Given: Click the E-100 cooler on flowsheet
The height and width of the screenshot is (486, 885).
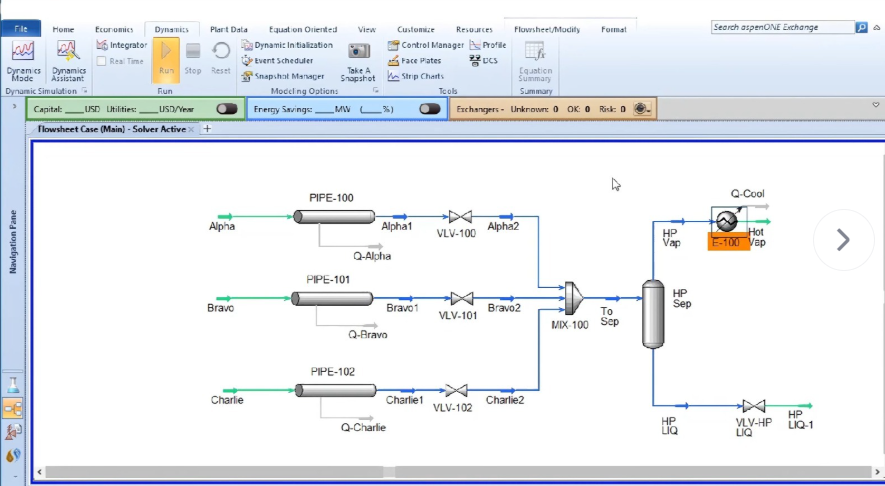Looking at the screenshot, I should point(727,221).
